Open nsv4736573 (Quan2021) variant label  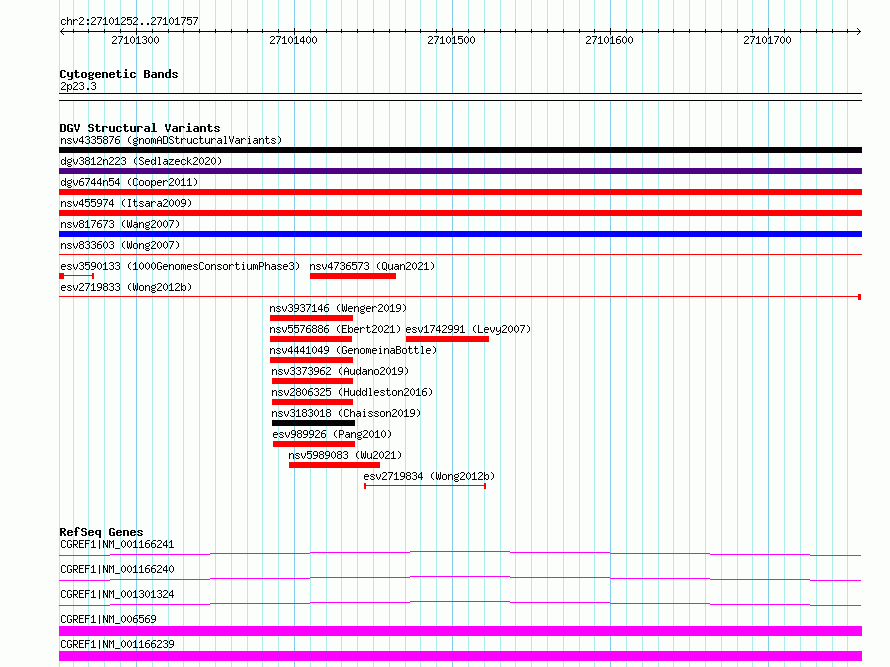[x=372, y=266]
